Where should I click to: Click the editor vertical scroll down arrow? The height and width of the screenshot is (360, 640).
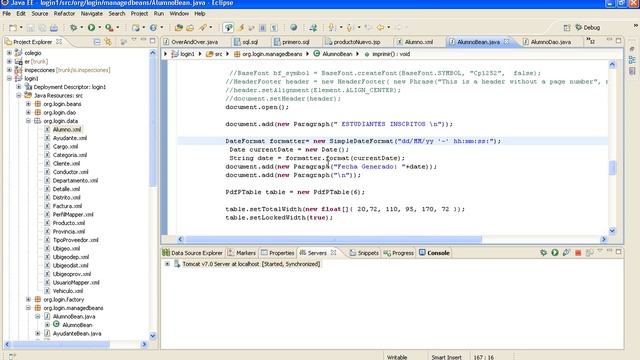click(x=612, y=231)
